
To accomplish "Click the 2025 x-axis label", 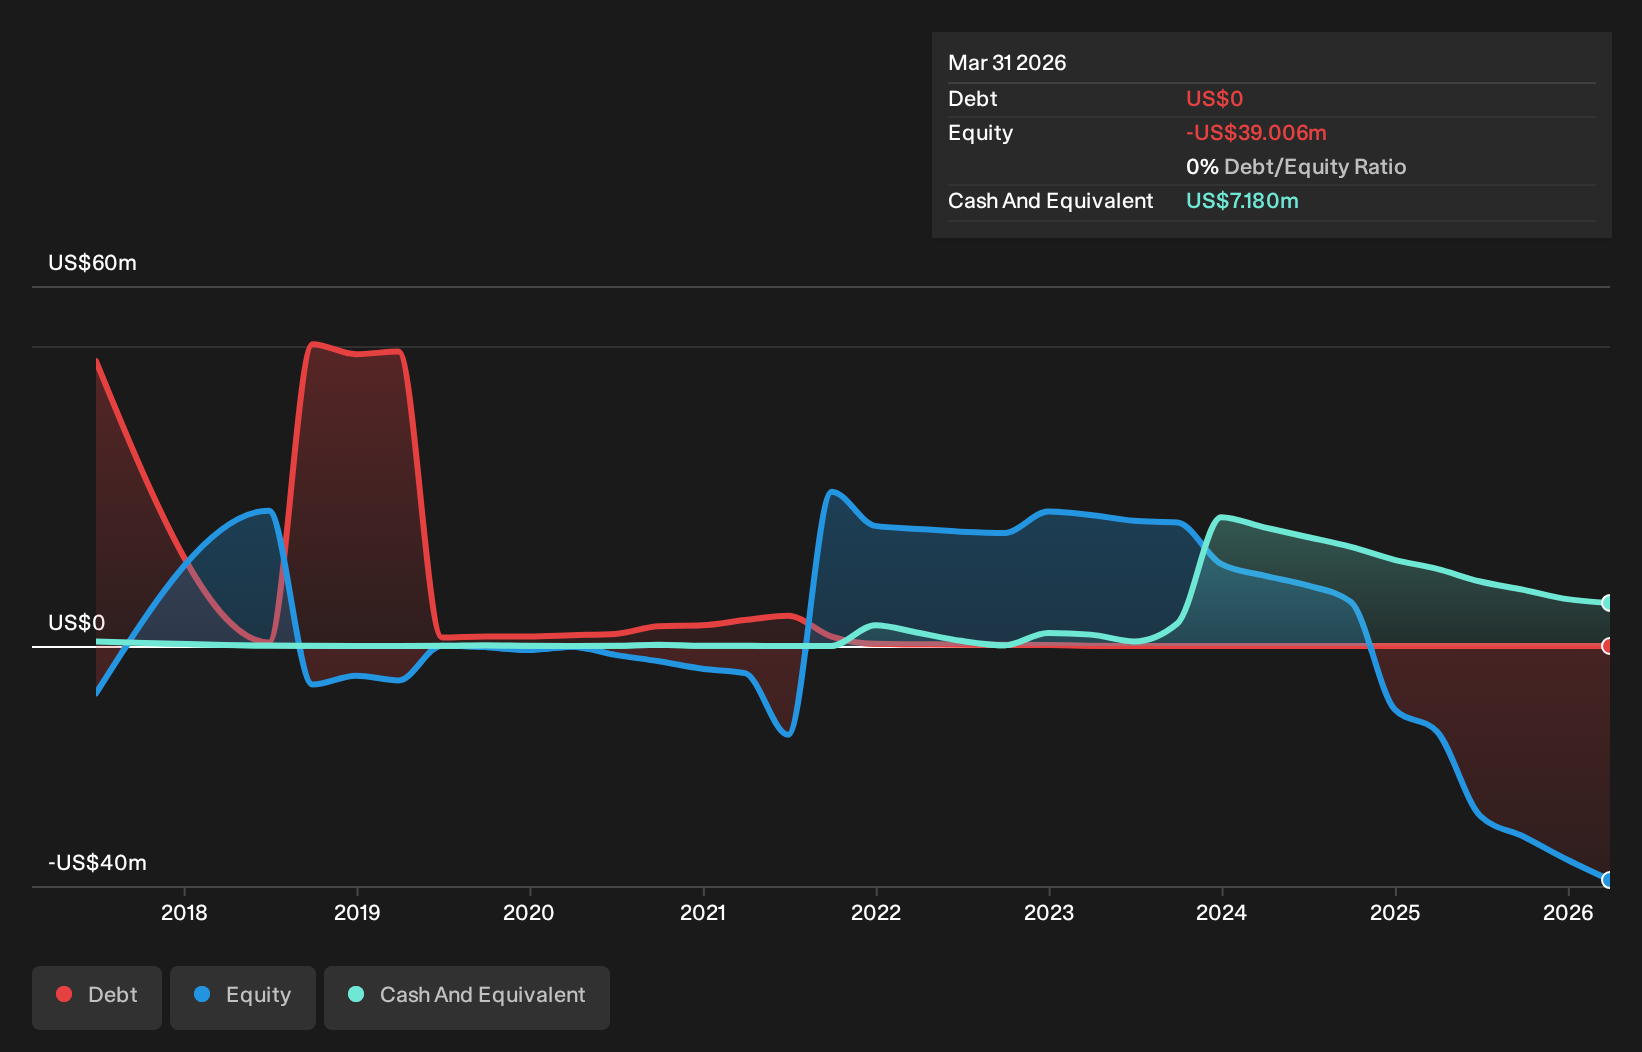I will pyautogui.click(x=1395, y=912).
